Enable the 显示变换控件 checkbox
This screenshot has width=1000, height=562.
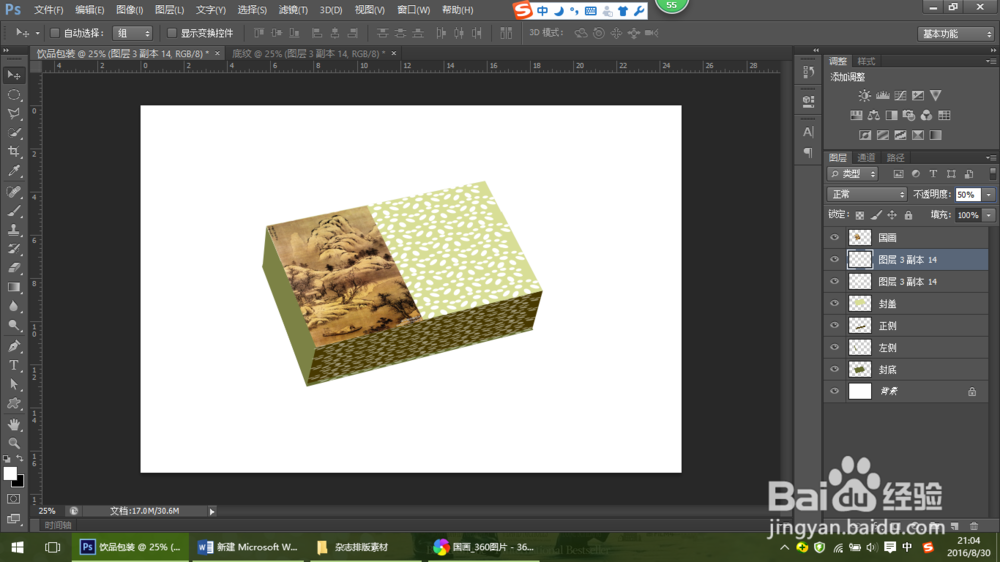172,33
